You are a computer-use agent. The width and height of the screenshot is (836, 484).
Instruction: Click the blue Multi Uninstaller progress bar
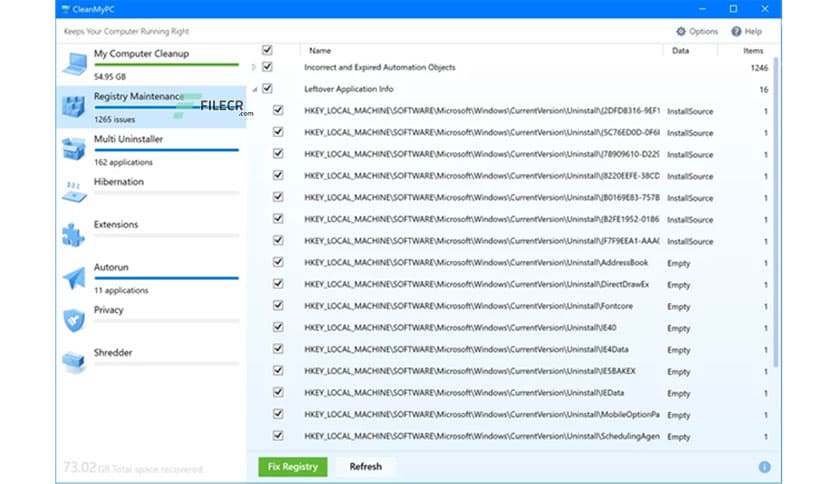click(166, 150)
